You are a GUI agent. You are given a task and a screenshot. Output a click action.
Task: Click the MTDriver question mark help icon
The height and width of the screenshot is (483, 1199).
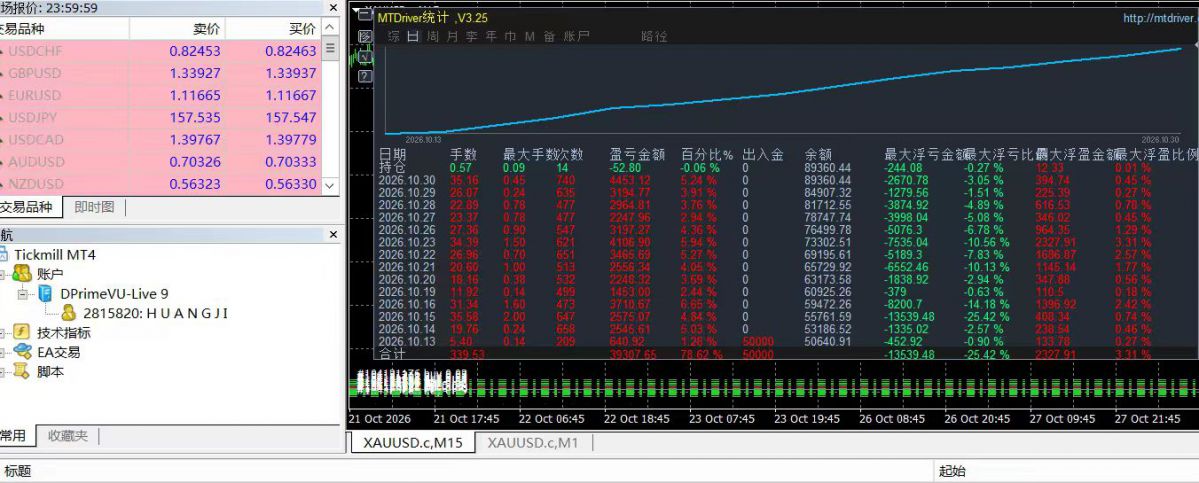pyautogui.click(x=365, y=76)
